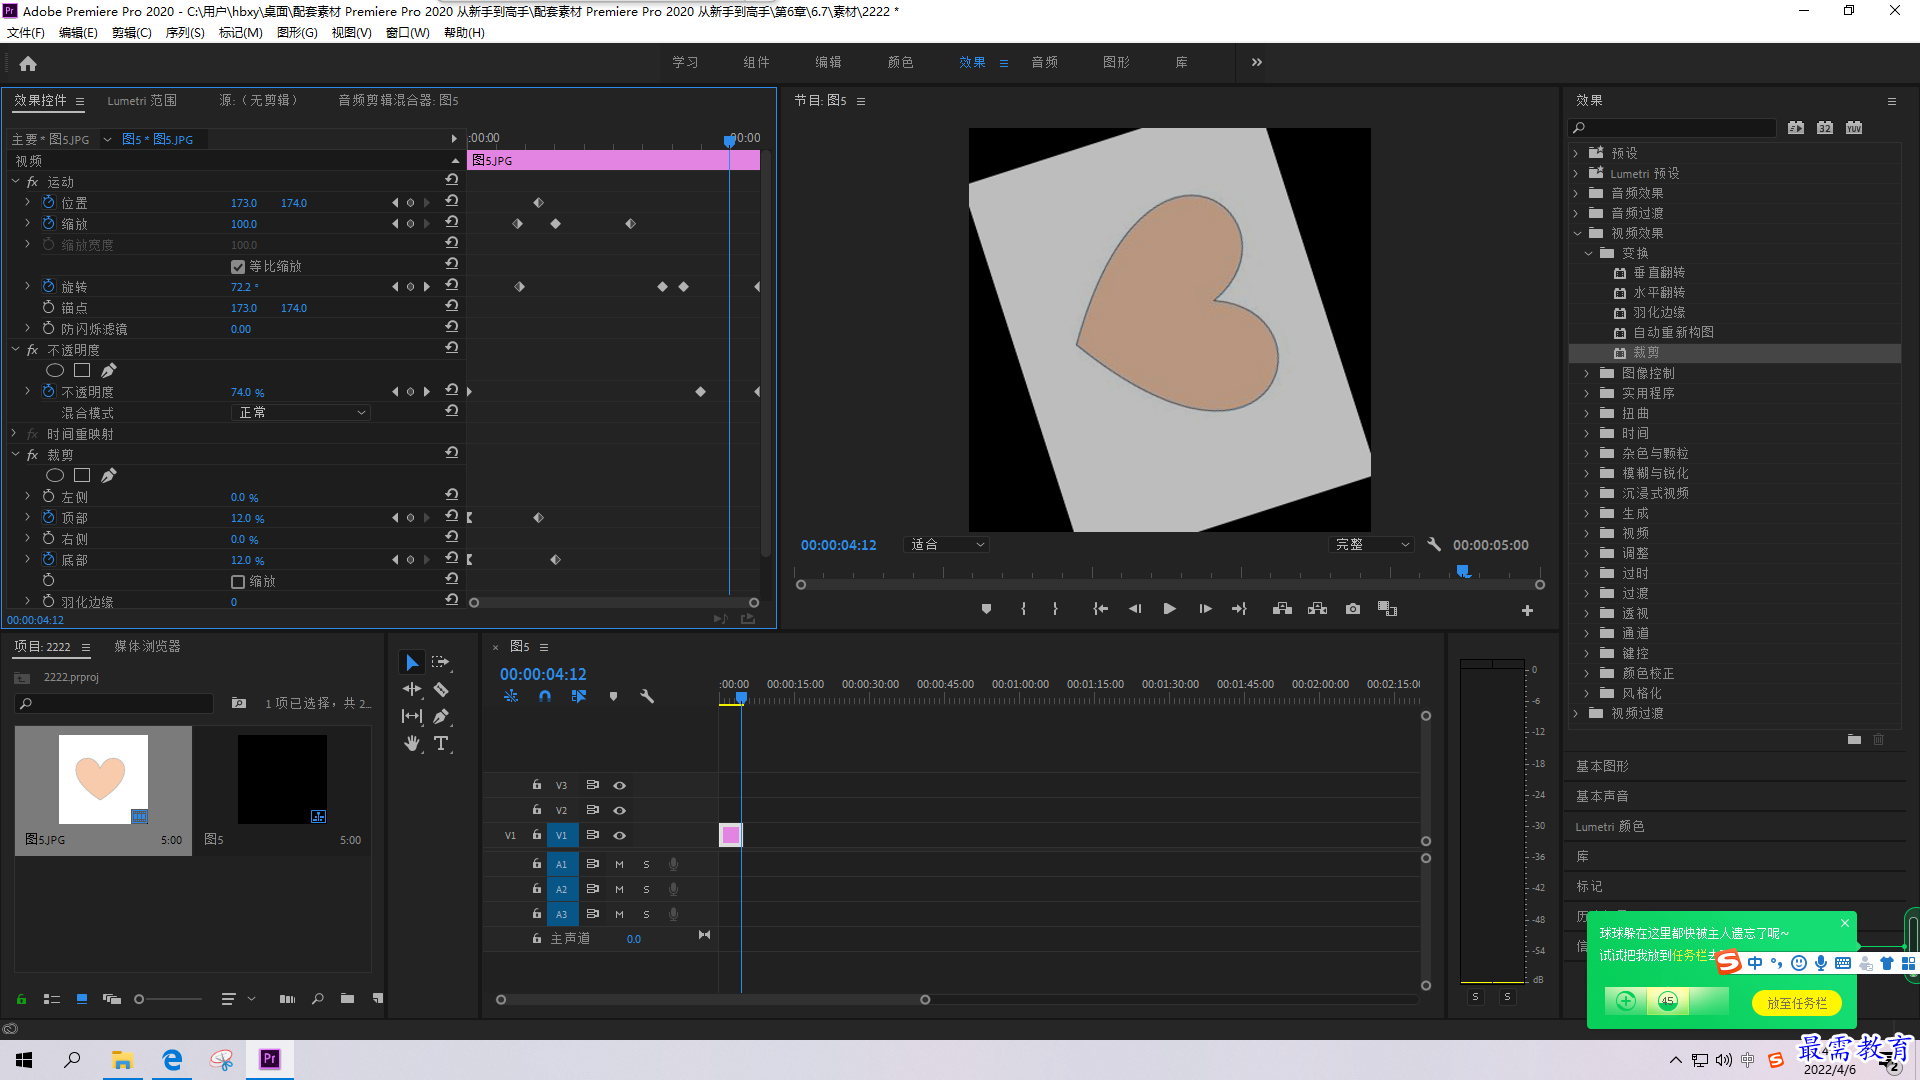Check the Crop Zoom checkbox
Viewport: 1920px width, 1080px height.
[x=238, y=582]
